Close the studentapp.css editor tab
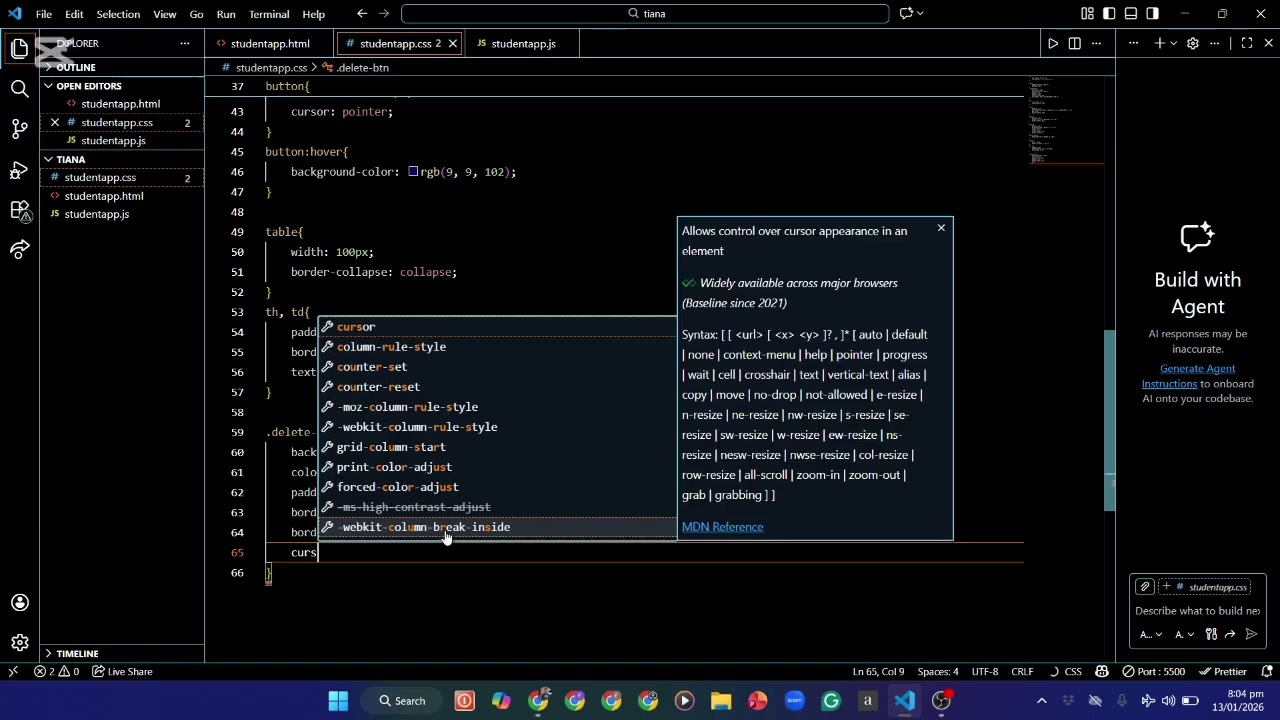Image resolution: width=1280 pixels, height=720 pixels. click(x=453, y=44)
